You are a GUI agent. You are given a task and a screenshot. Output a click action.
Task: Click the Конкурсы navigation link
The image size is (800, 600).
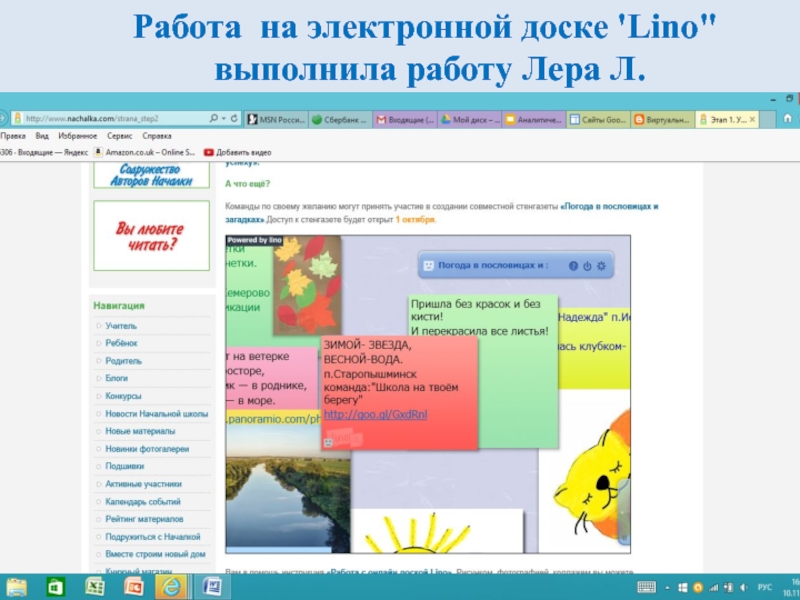[x=124, y=396]
